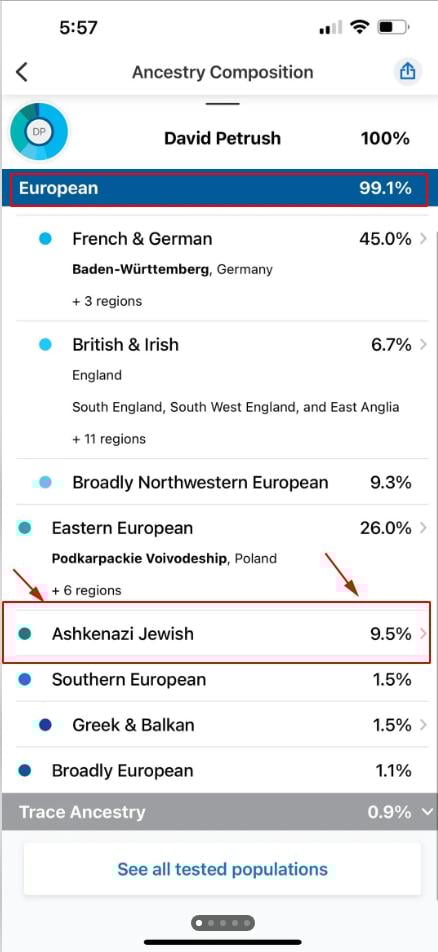Click the Ashkenazi Jewish color dot

point(25,634)
